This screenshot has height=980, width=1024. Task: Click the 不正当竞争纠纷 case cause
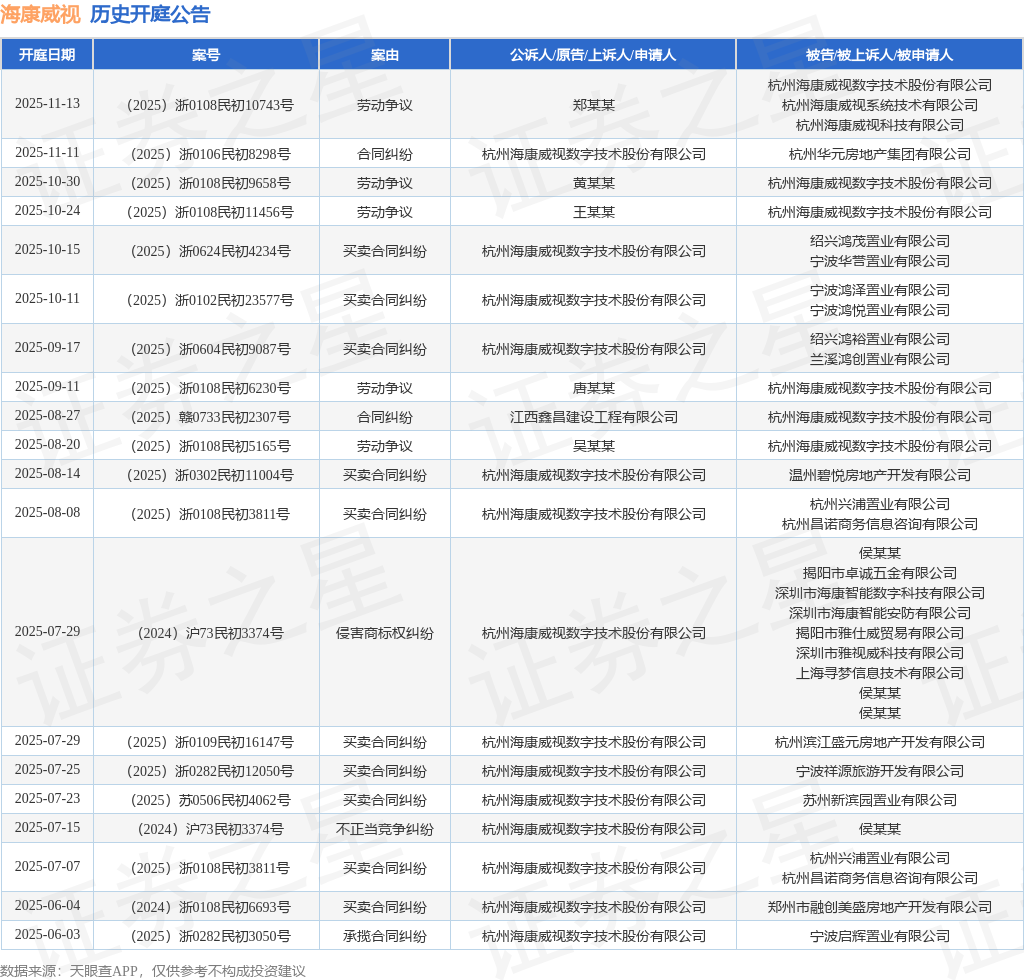point(385,830)
